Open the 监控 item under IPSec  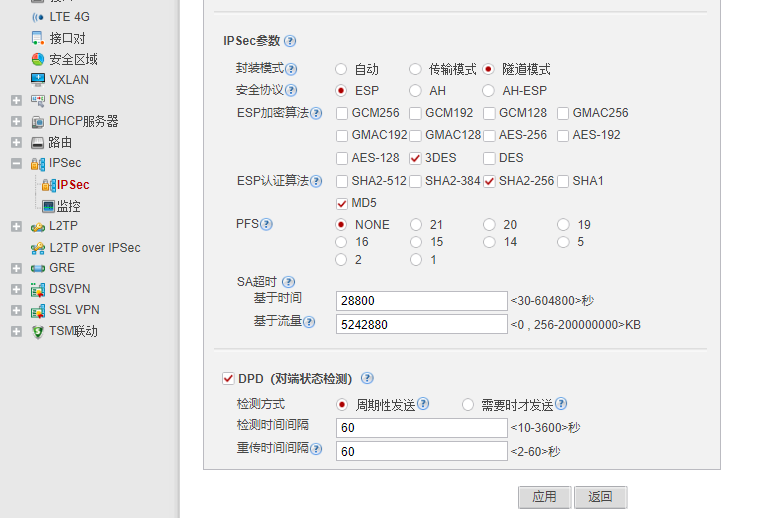[68, 206]
